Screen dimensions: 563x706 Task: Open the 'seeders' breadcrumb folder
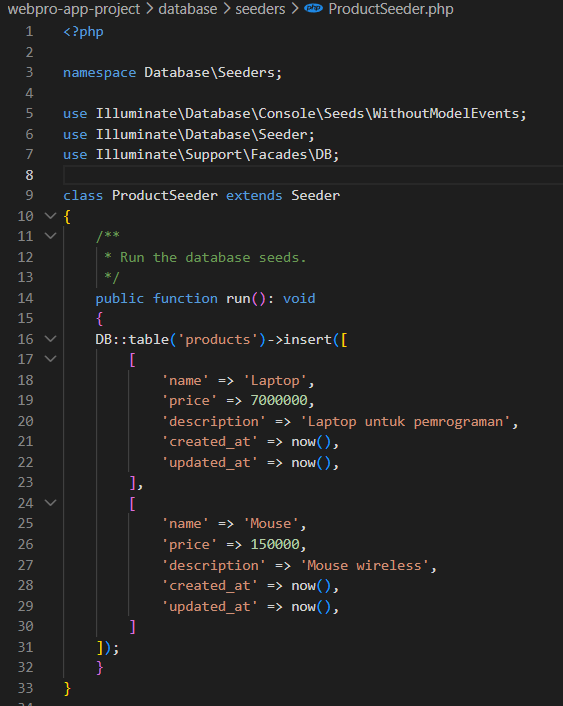[x=260, y=9]
